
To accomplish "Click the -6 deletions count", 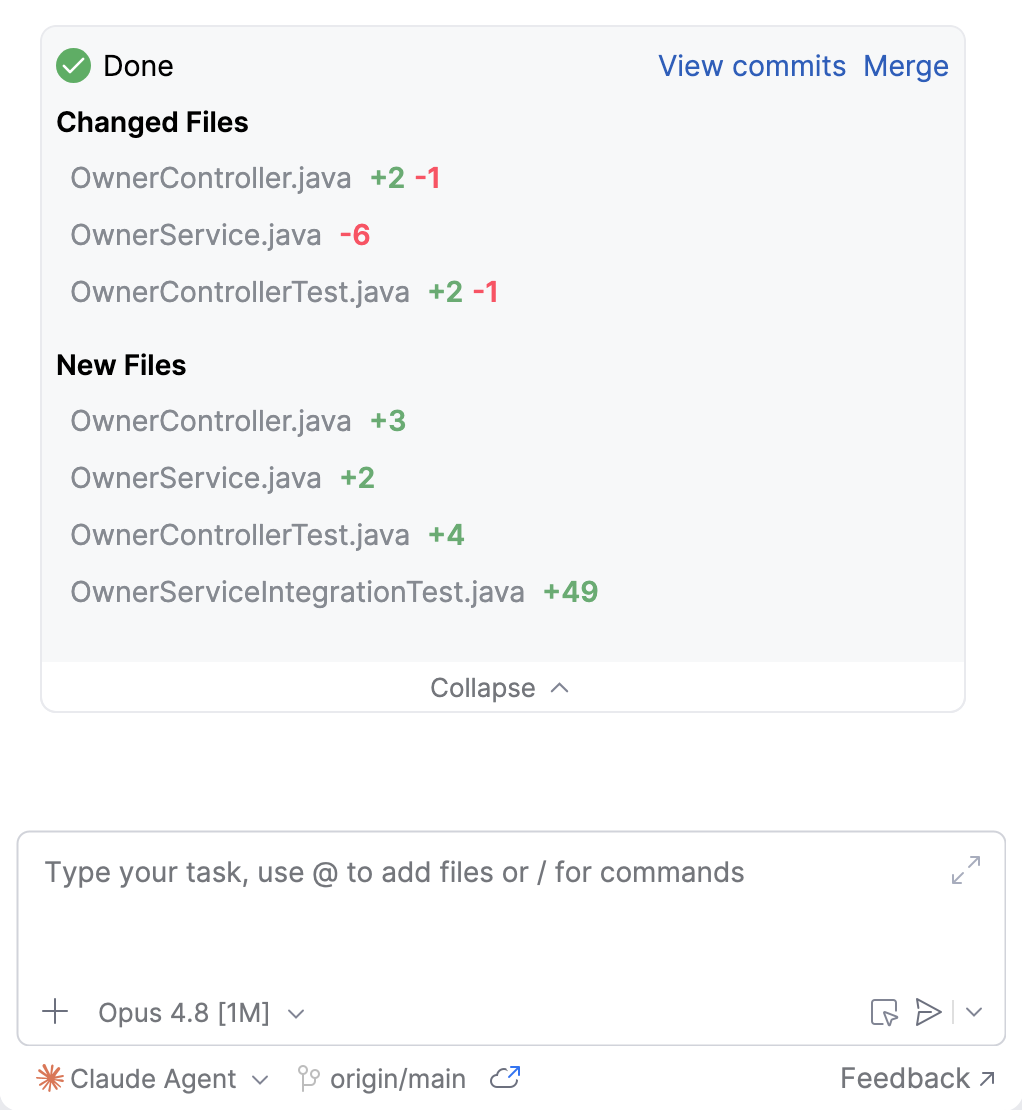I will coord(355,235).
